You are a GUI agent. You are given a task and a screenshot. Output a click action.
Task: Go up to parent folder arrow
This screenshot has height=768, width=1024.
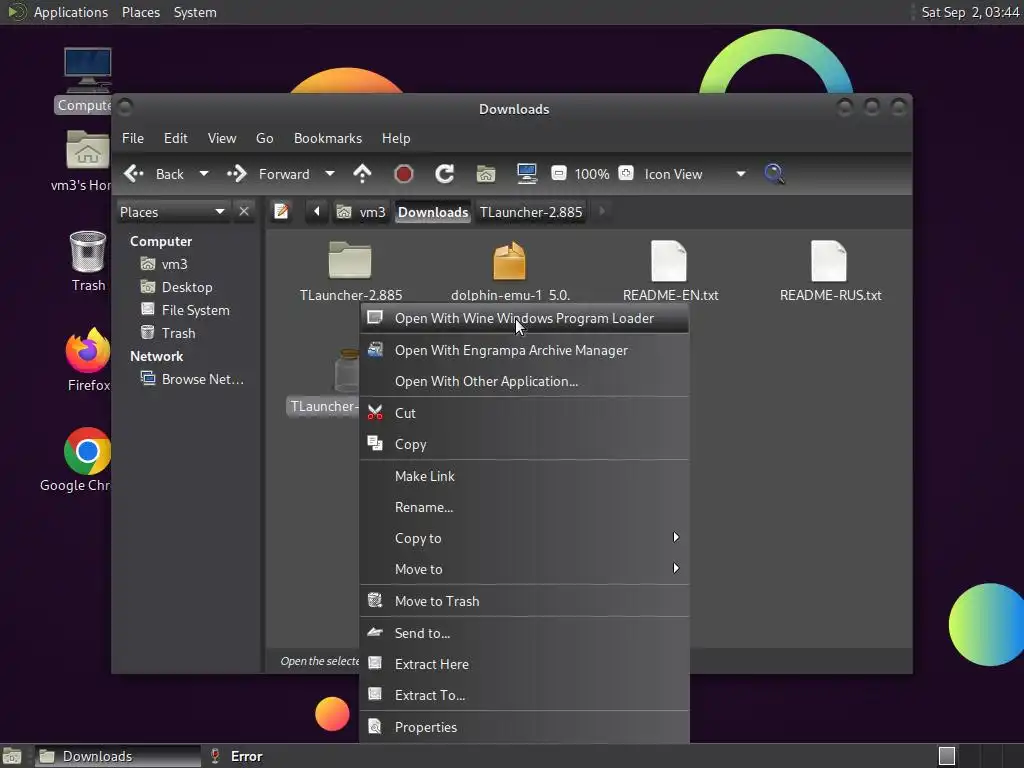(362, 174)
